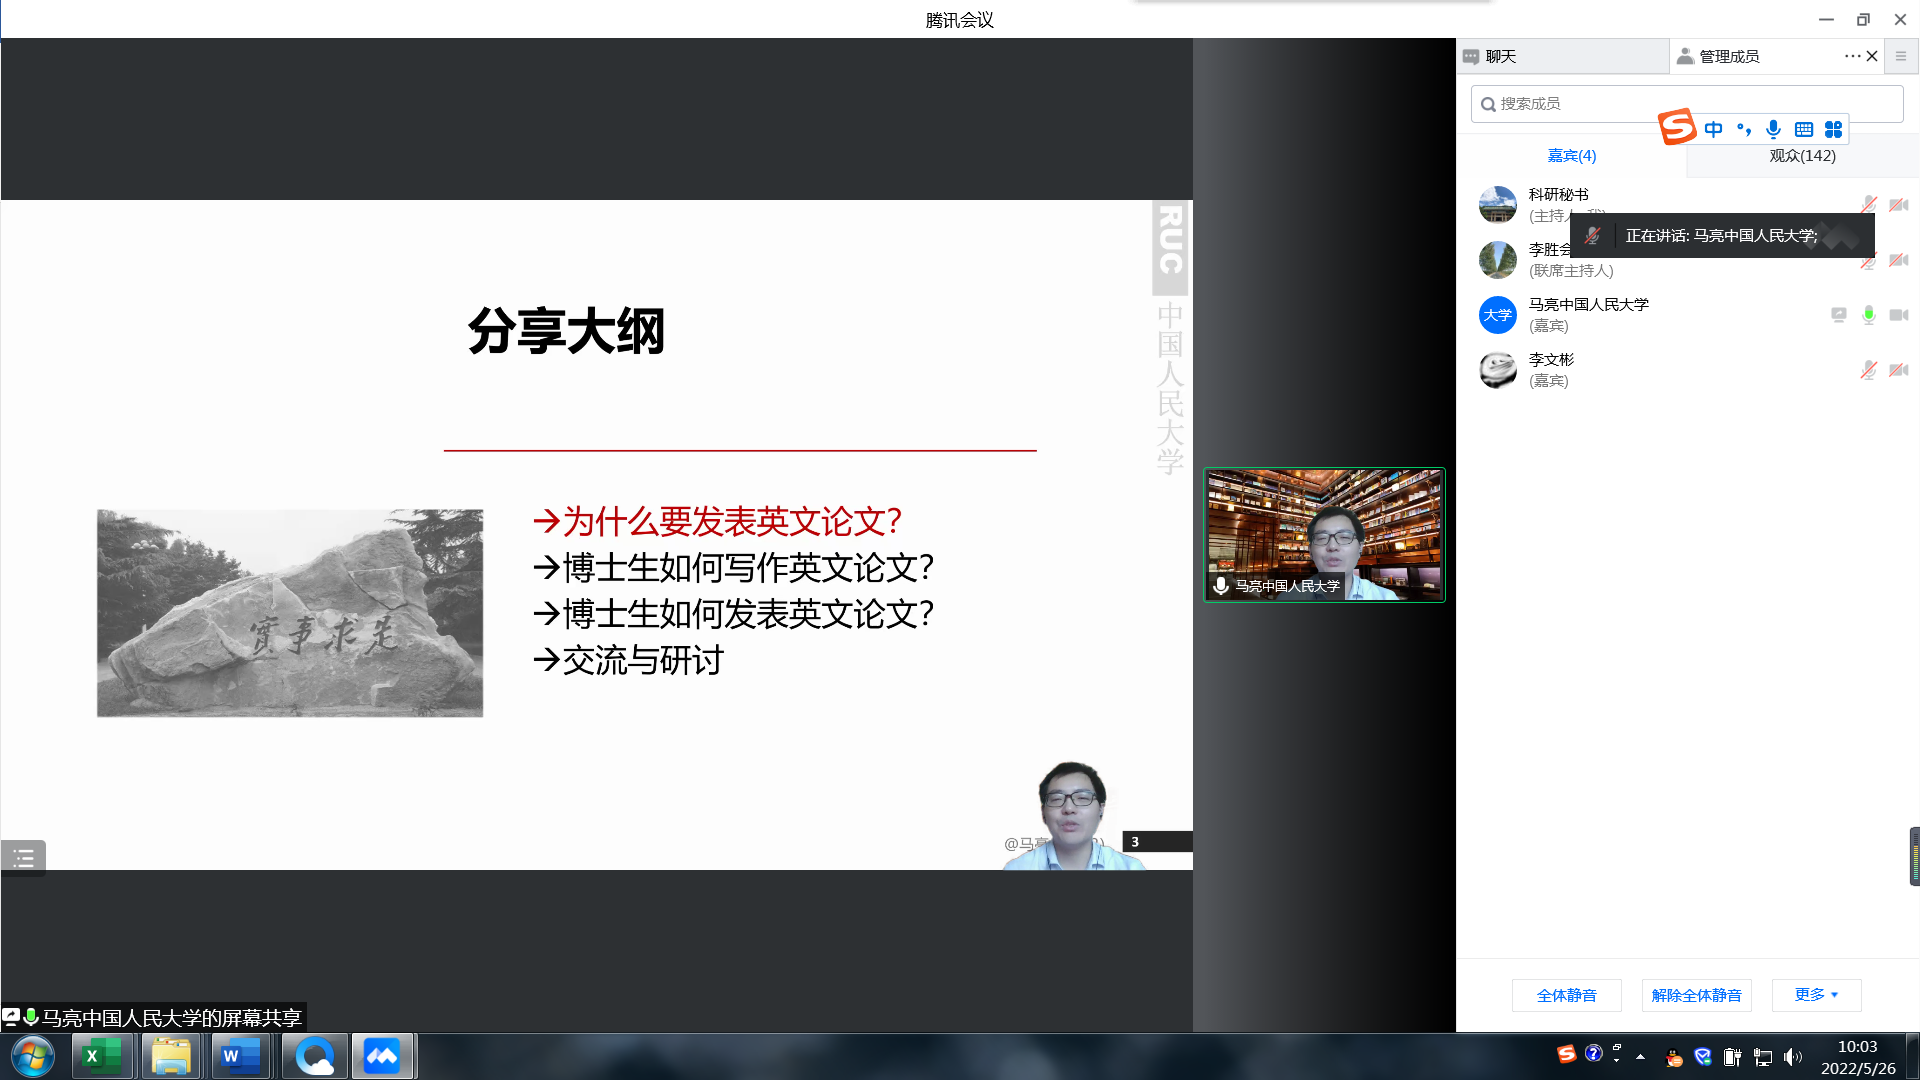Open Excel from the taskbar
Image resolution: width=1920 pixels, height=1080 pixels.
pos(102,1057)
